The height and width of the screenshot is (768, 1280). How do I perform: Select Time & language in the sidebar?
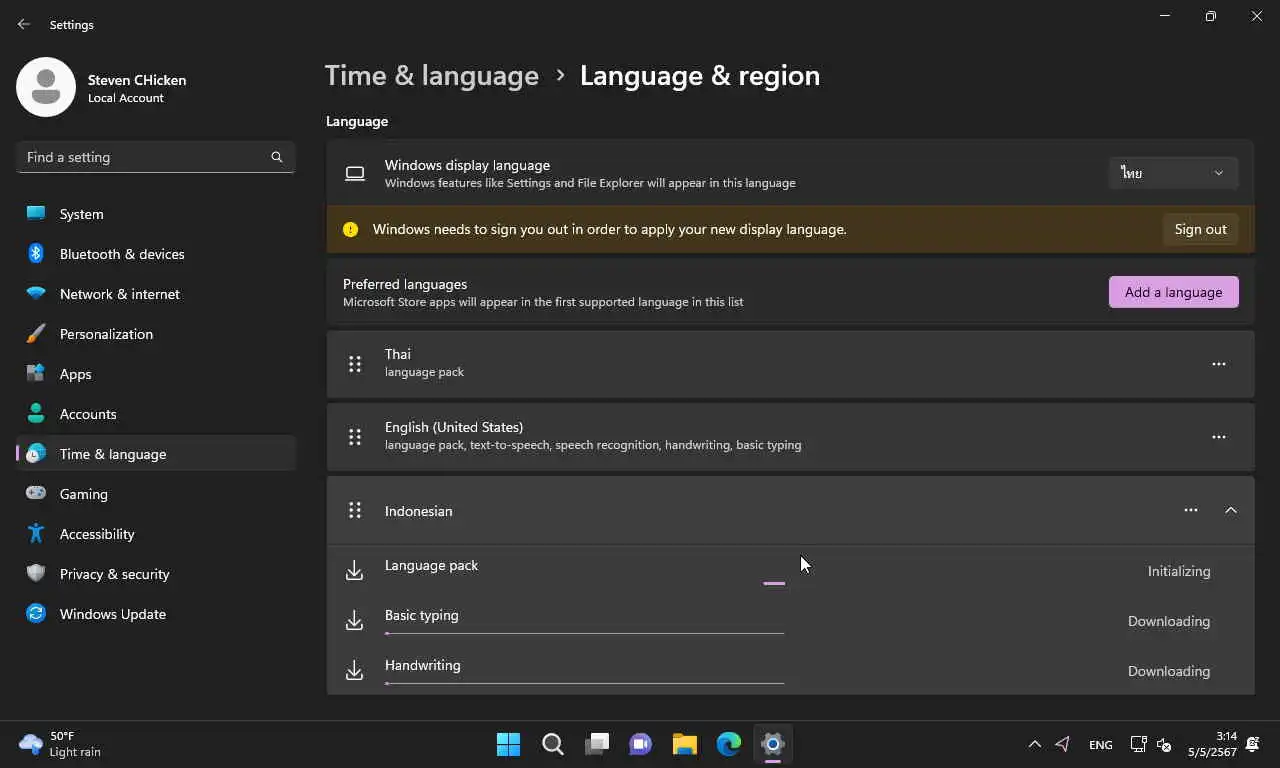pos(157,454)
